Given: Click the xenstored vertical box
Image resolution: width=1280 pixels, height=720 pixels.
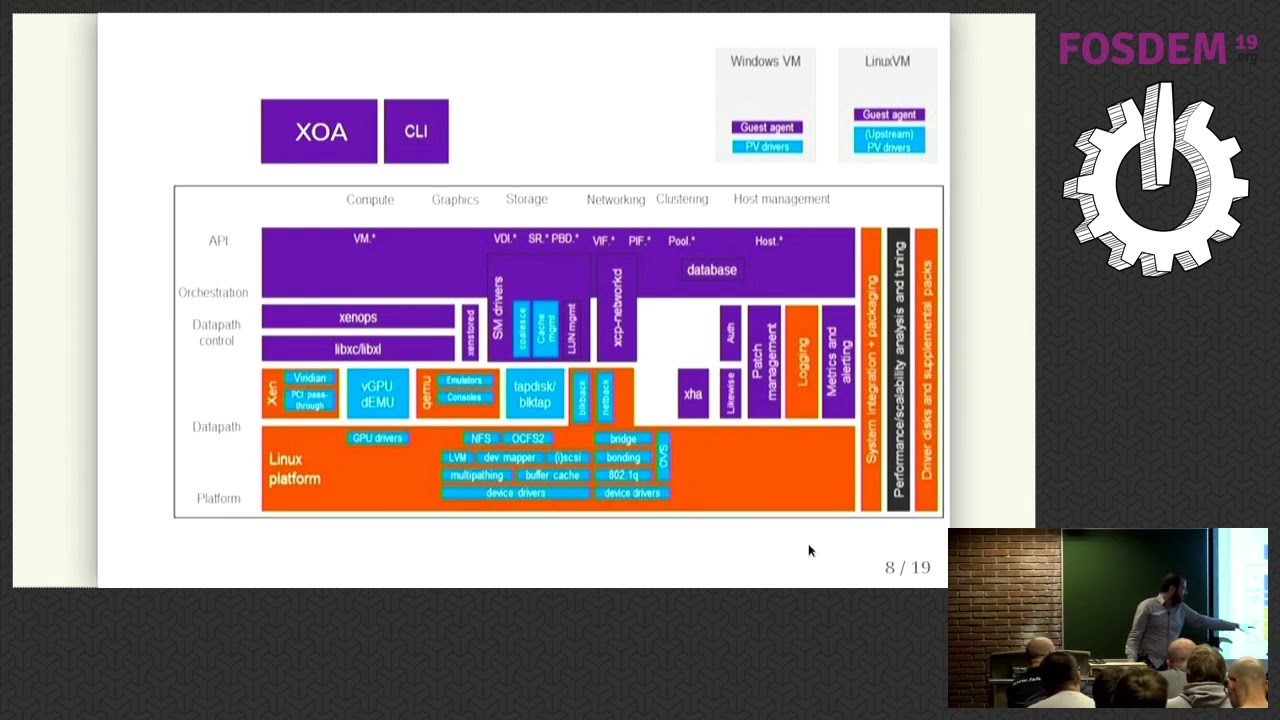Looking at the screenshot, I should (470, 333).
